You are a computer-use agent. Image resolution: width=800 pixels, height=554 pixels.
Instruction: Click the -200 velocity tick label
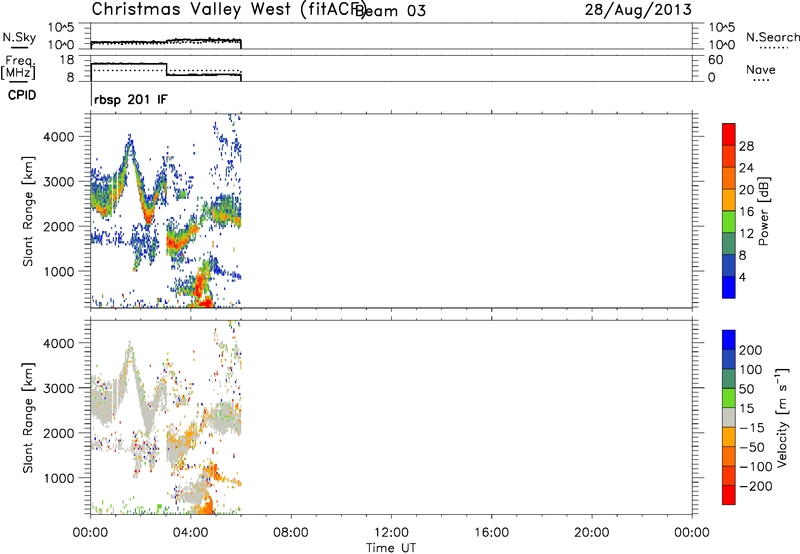pos(756,486)
